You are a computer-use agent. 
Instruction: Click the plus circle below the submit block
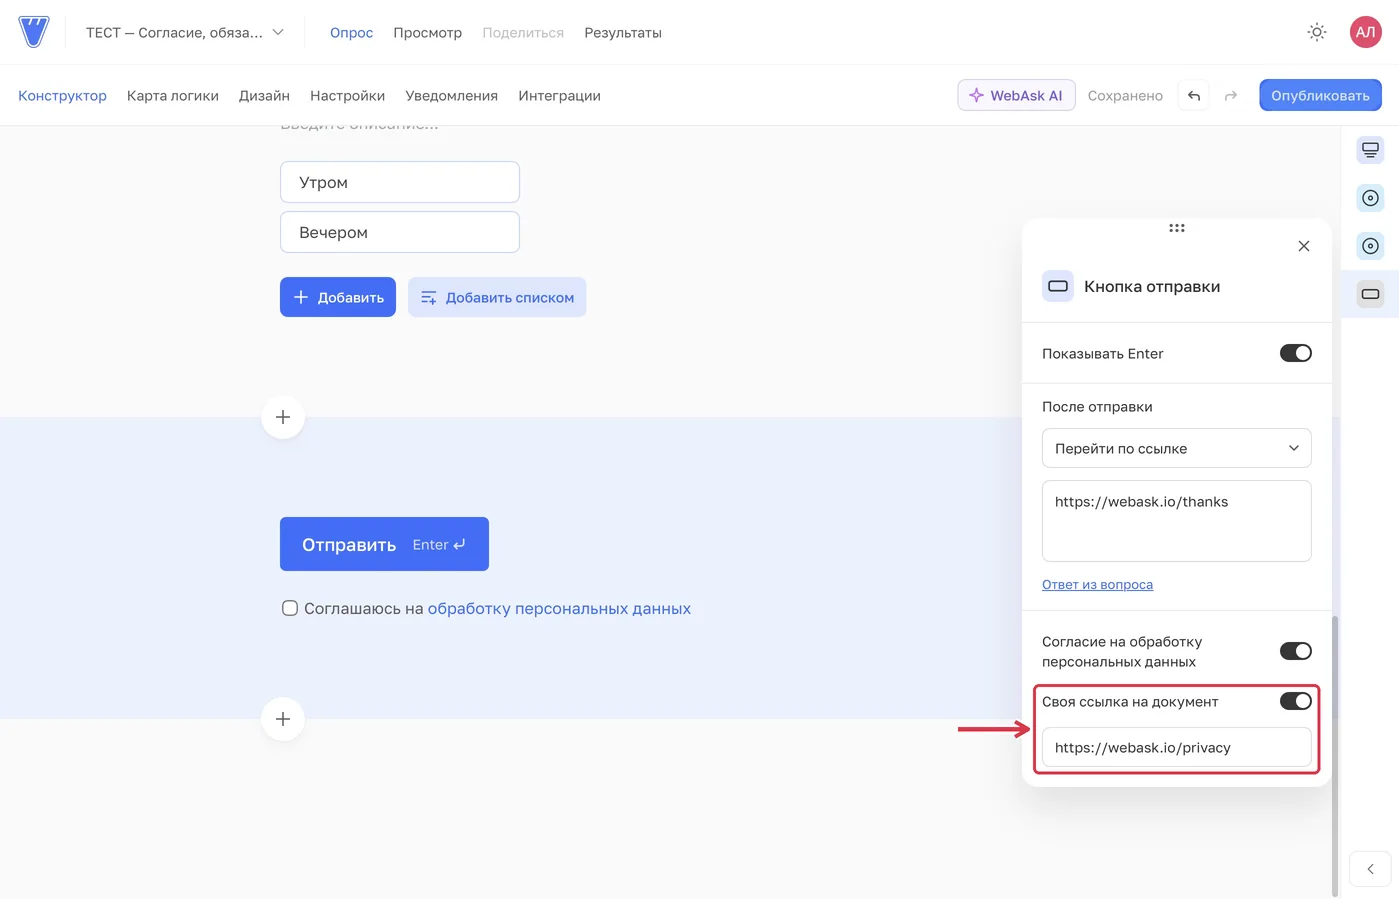283,719
